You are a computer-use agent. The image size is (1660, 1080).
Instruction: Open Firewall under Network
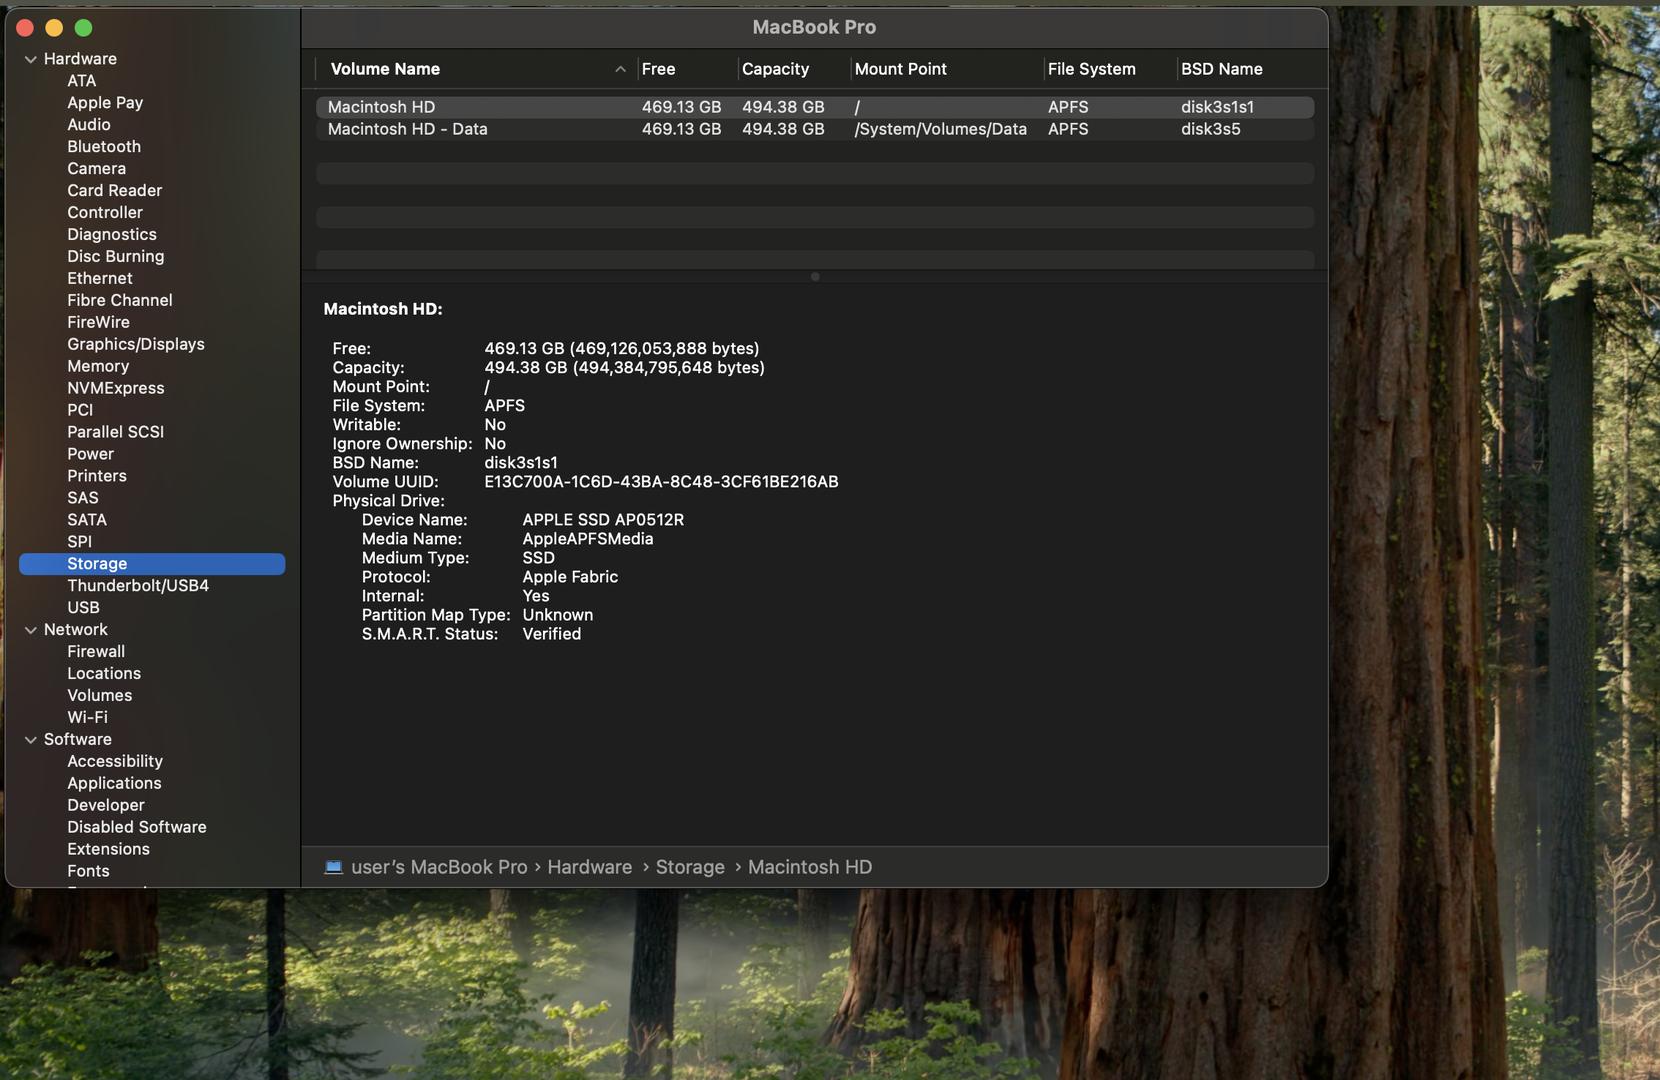[x=96, y=652]
